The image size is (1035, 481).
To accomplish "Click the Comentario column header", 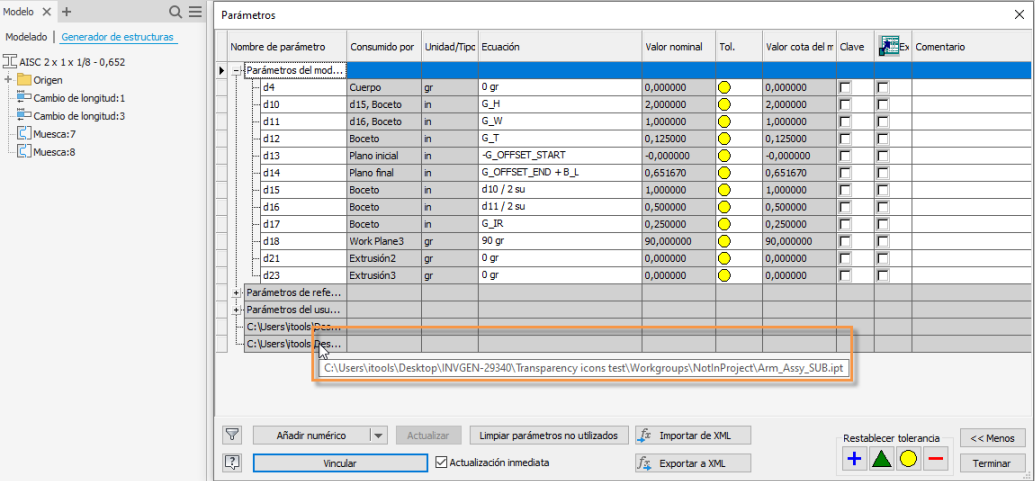I will tap(970, 47).
